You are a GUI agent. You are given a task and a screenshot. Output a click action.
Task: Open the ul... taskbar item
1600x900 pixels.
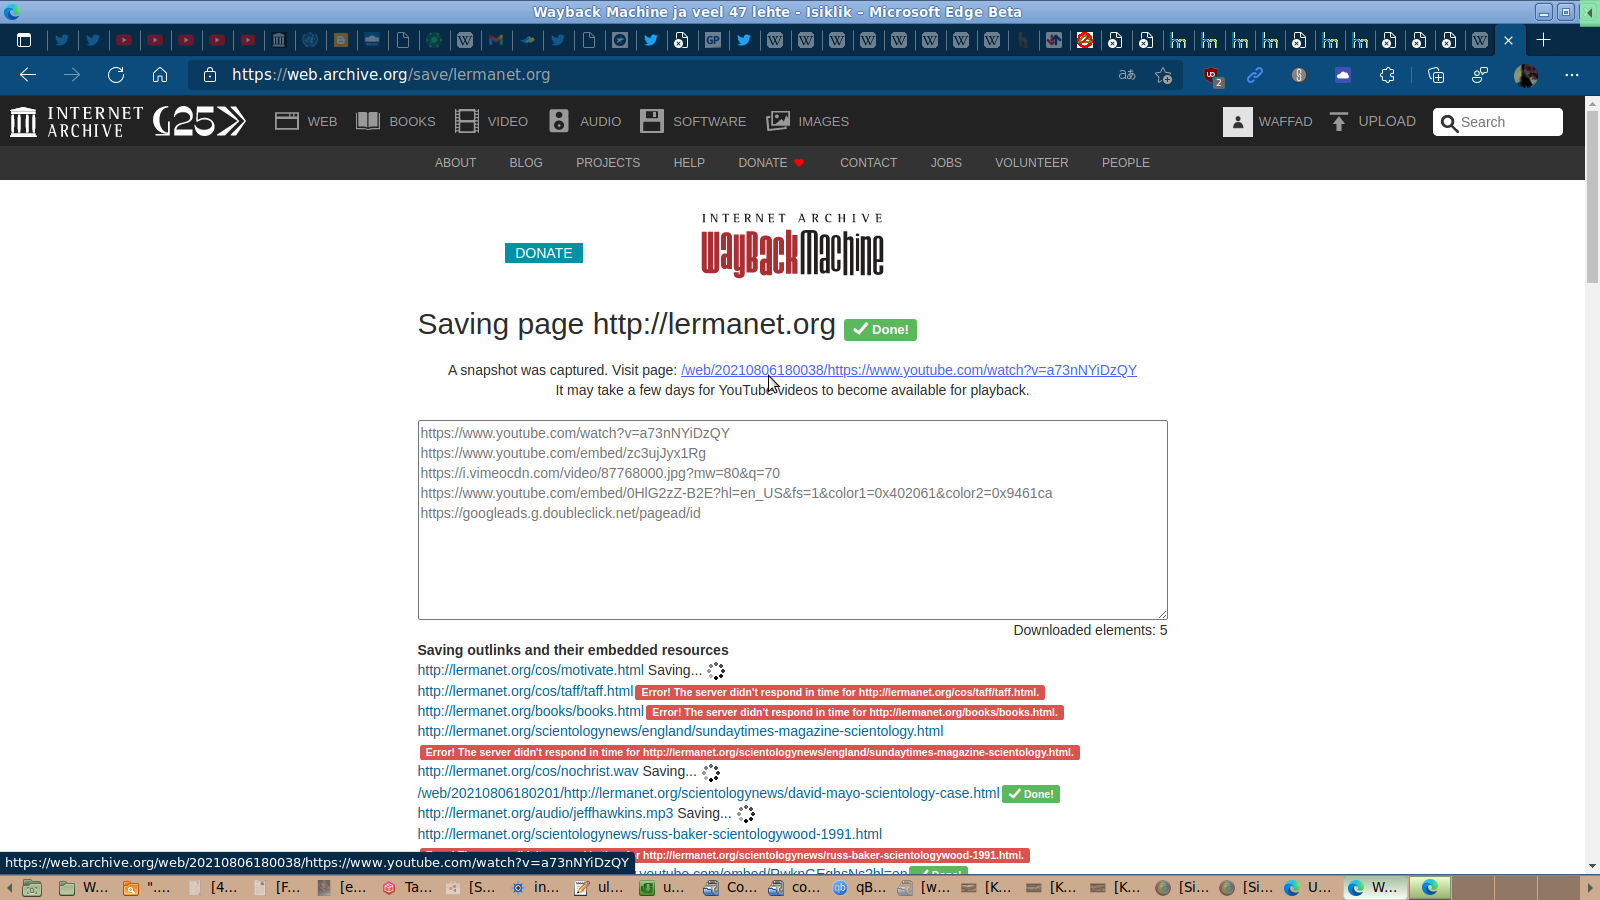(600, 887)
